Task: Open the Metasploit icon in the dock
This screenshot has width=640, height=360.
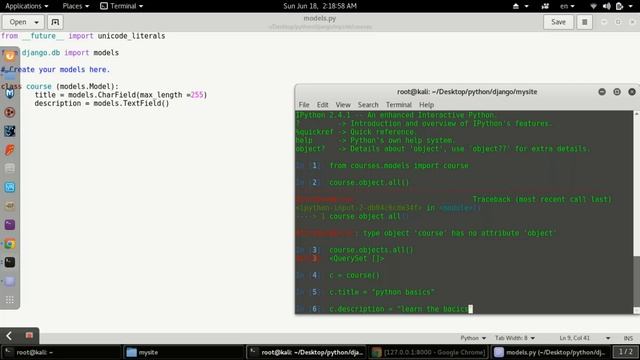Action: [x=10, y=93]
